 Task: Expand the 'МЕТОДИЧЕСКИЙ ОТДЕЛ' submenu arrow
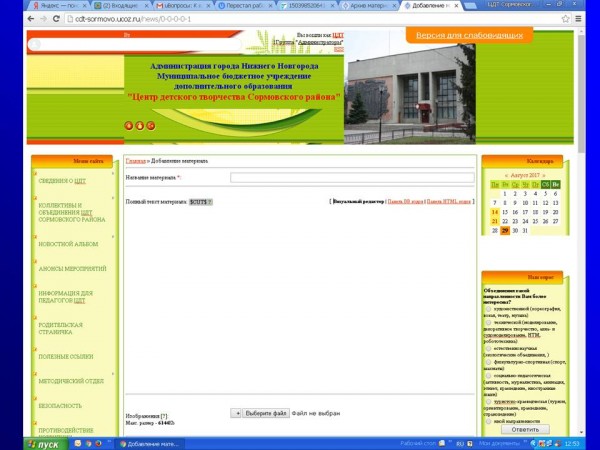(x=113, y=374)
